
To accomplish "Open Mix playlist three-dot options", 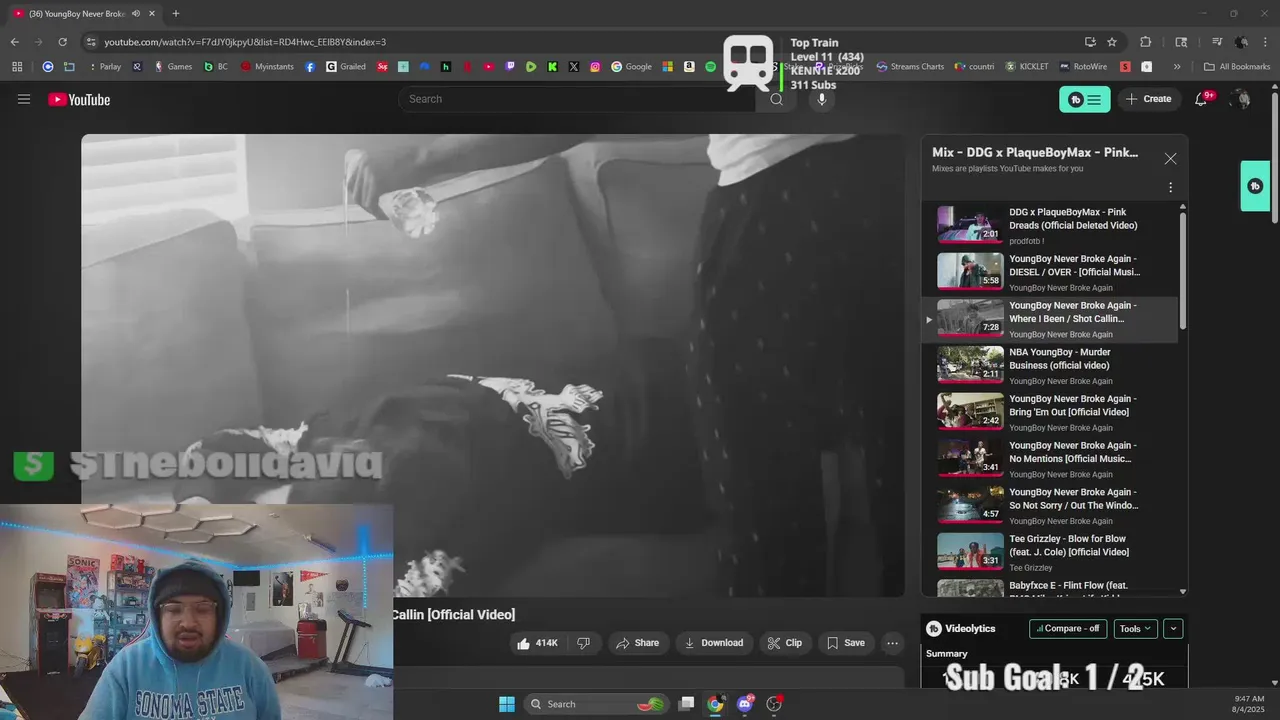I will pos(1170,187).
